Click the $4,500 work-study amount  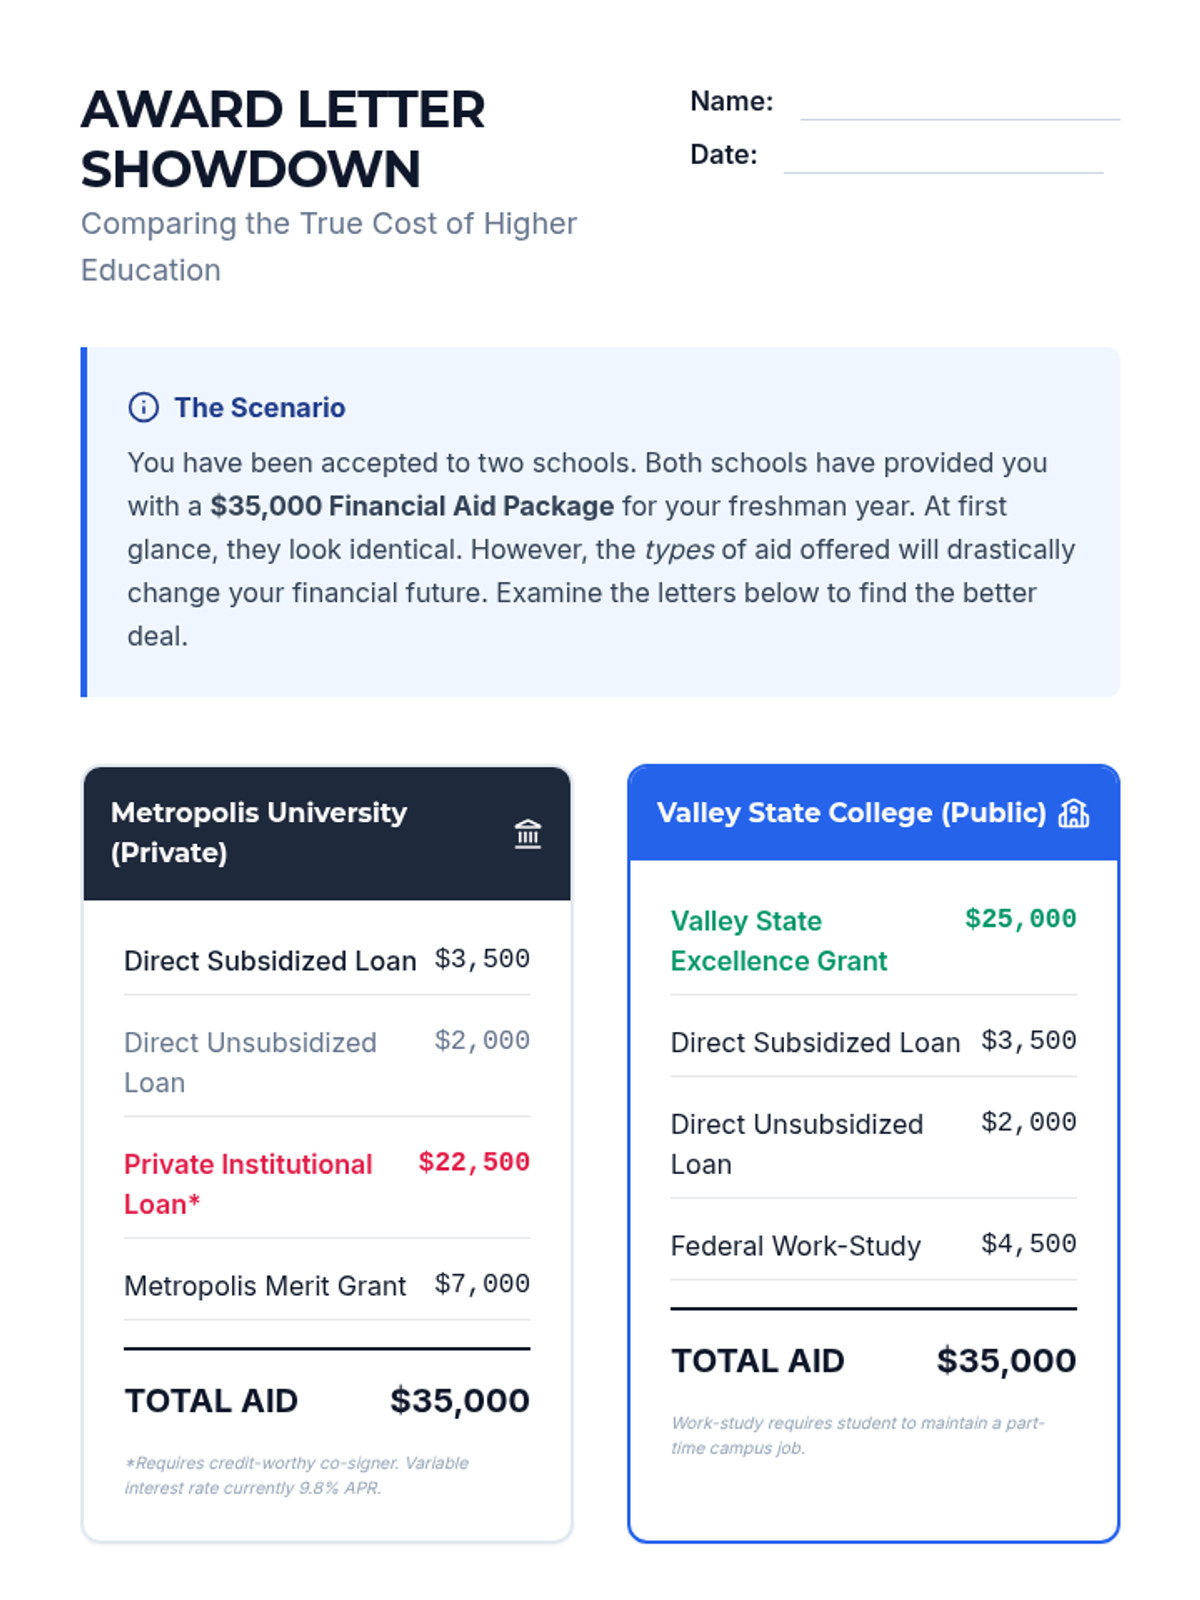pos(1028,1244)
